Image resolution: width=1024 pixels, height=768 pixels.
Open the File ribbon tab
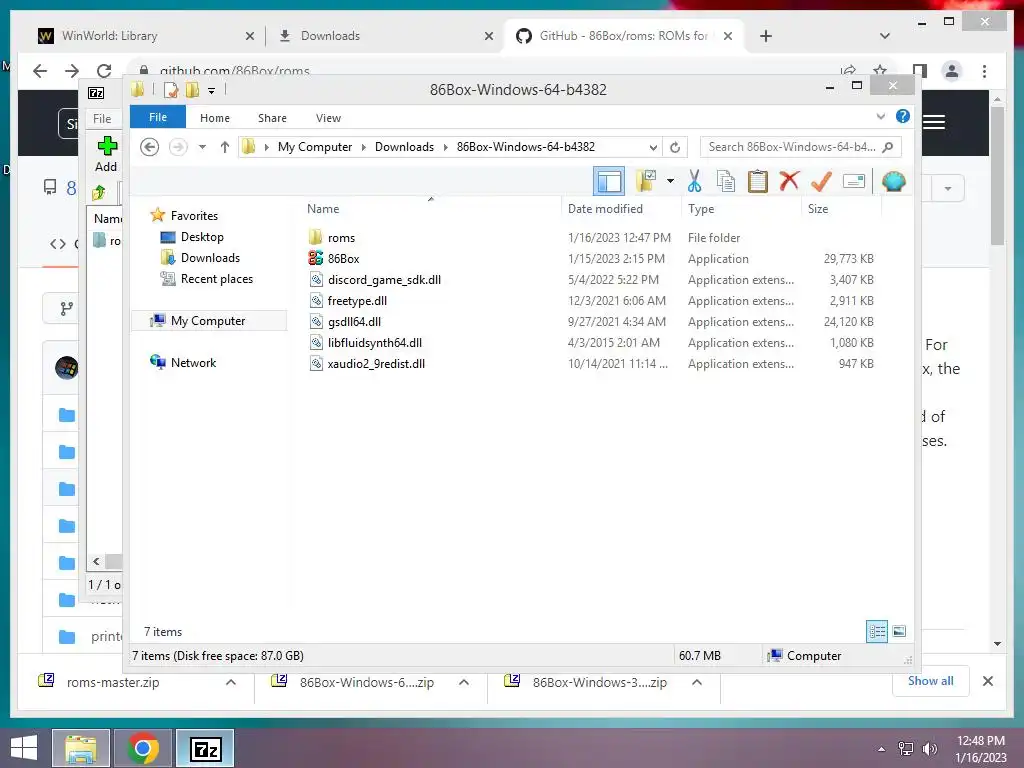pyautogui.click(x=158, y=118)
